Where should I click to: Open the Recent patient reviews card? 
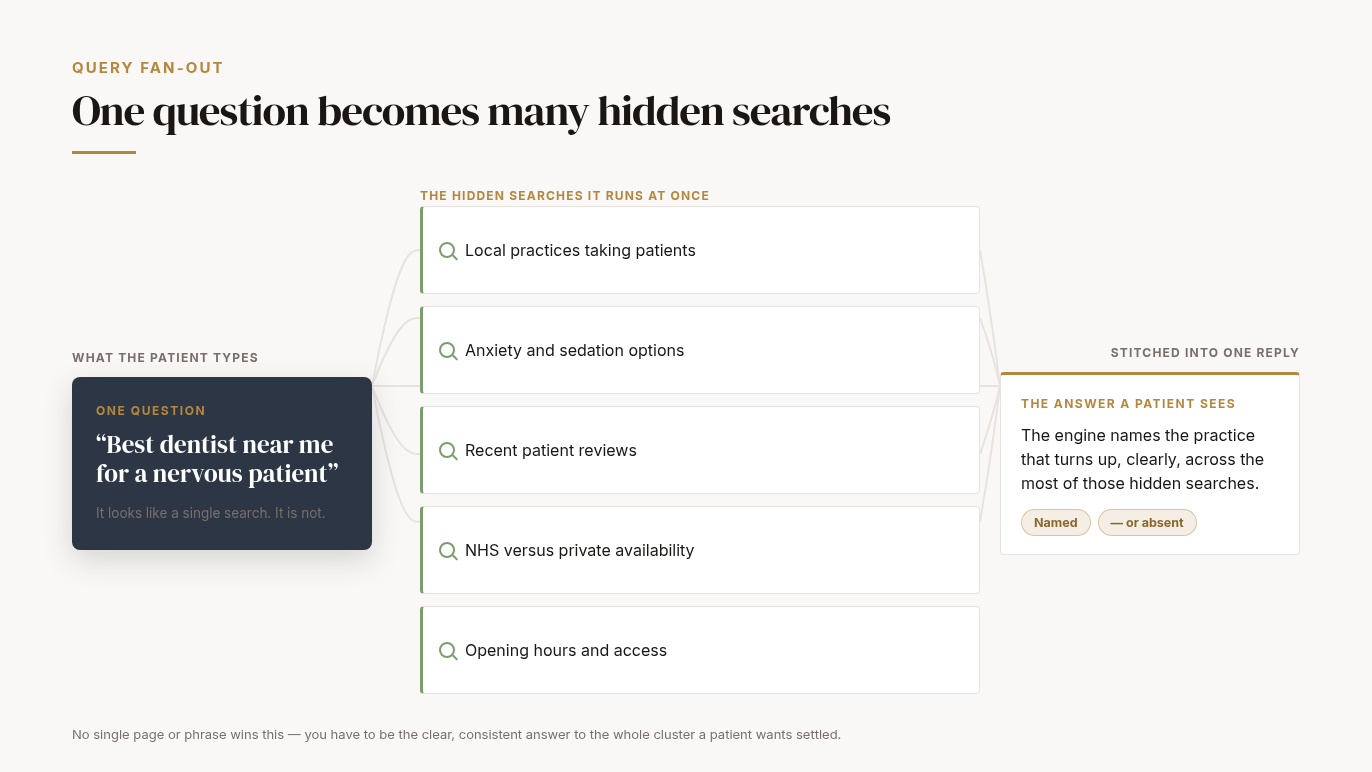[x=700, y=450]
